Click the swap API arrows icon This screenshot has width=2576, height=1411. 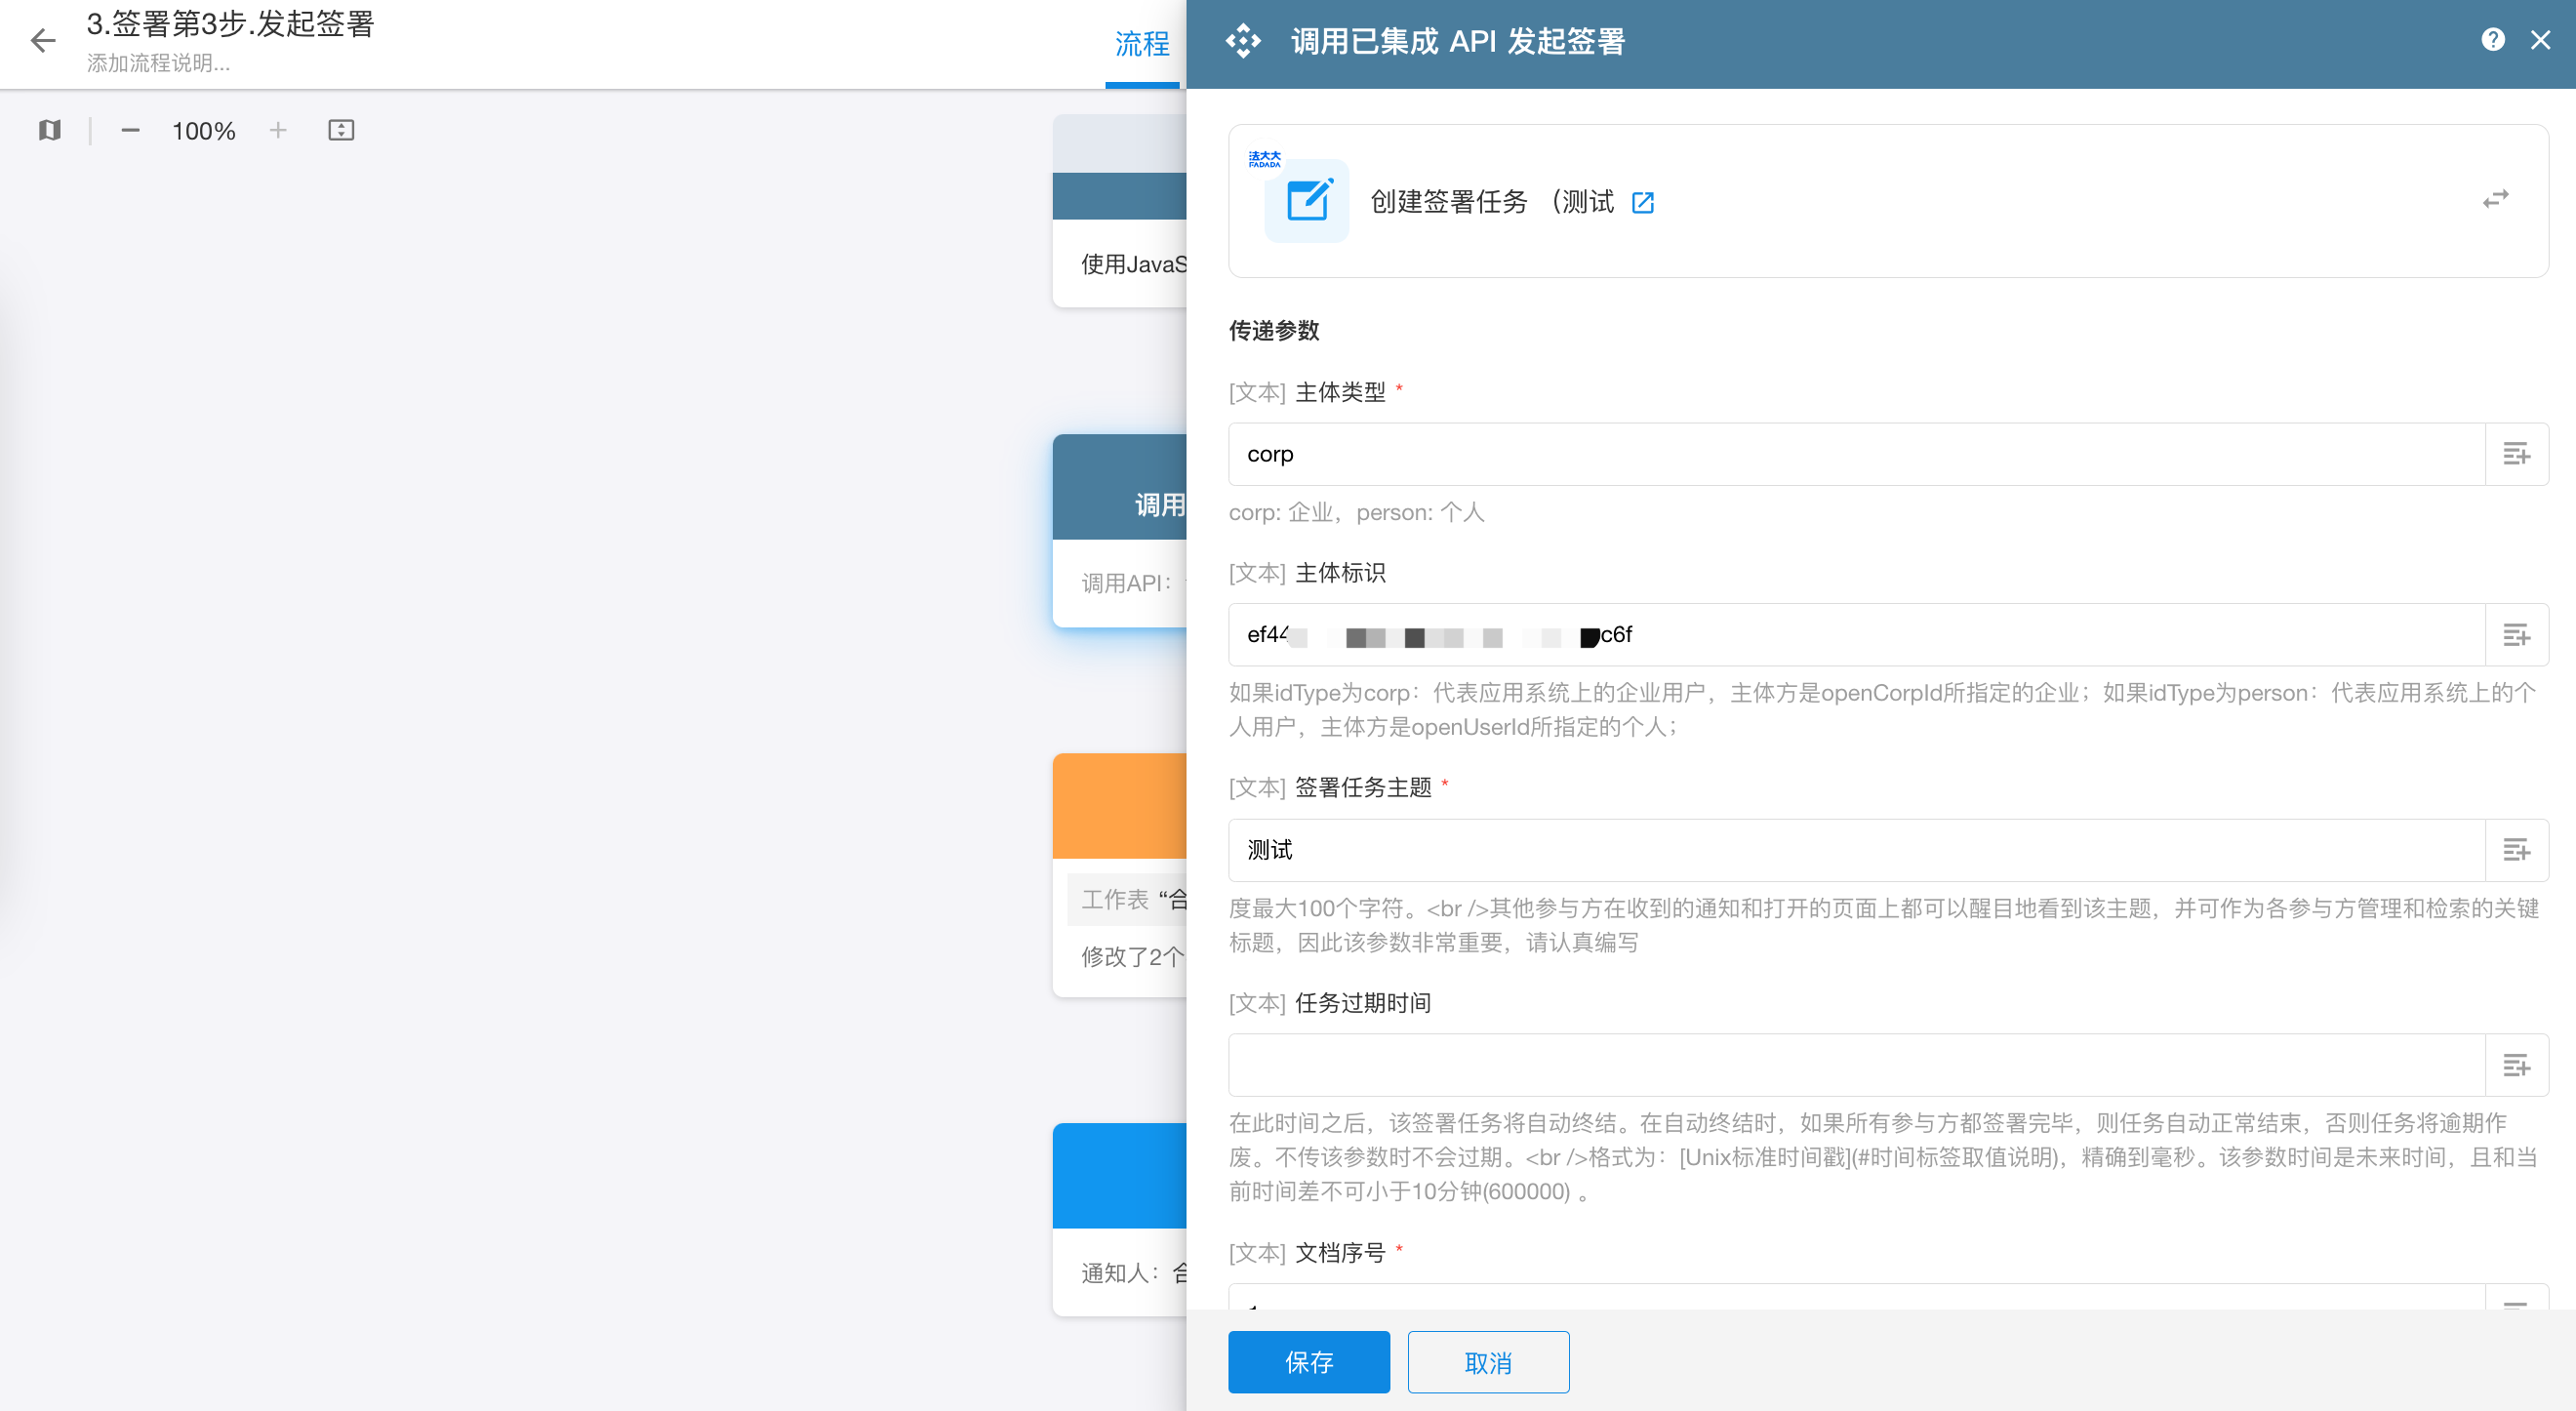(2495, 200)
